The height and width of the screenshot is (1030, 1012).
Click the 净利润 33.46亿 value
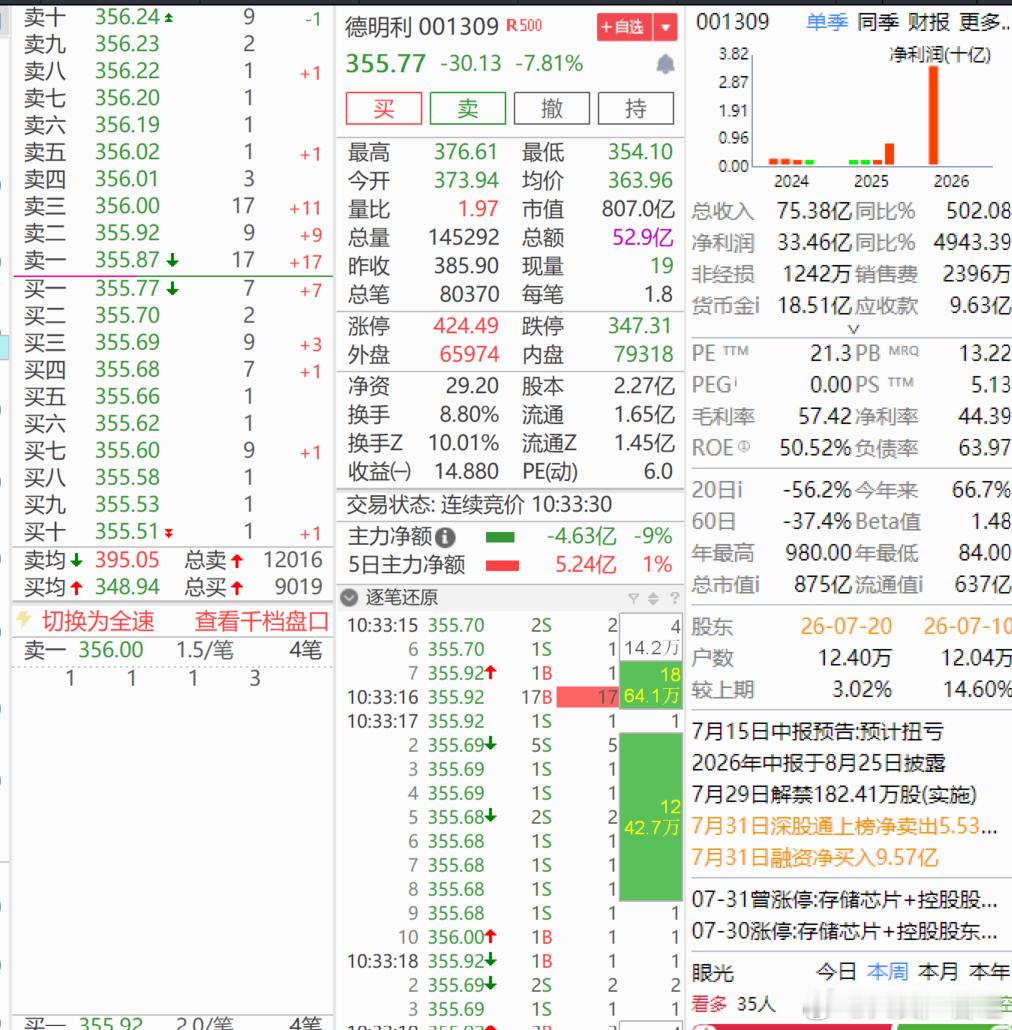814,242
